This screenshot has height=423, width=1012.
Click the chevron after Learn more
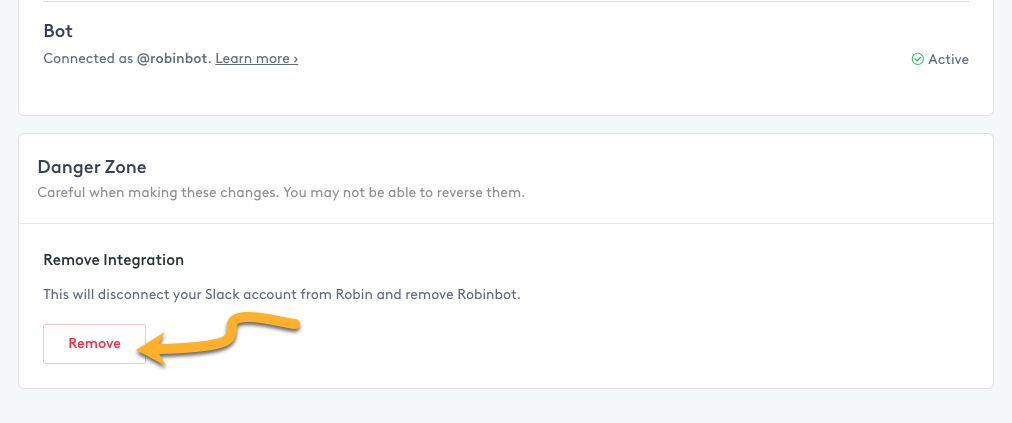296,59
